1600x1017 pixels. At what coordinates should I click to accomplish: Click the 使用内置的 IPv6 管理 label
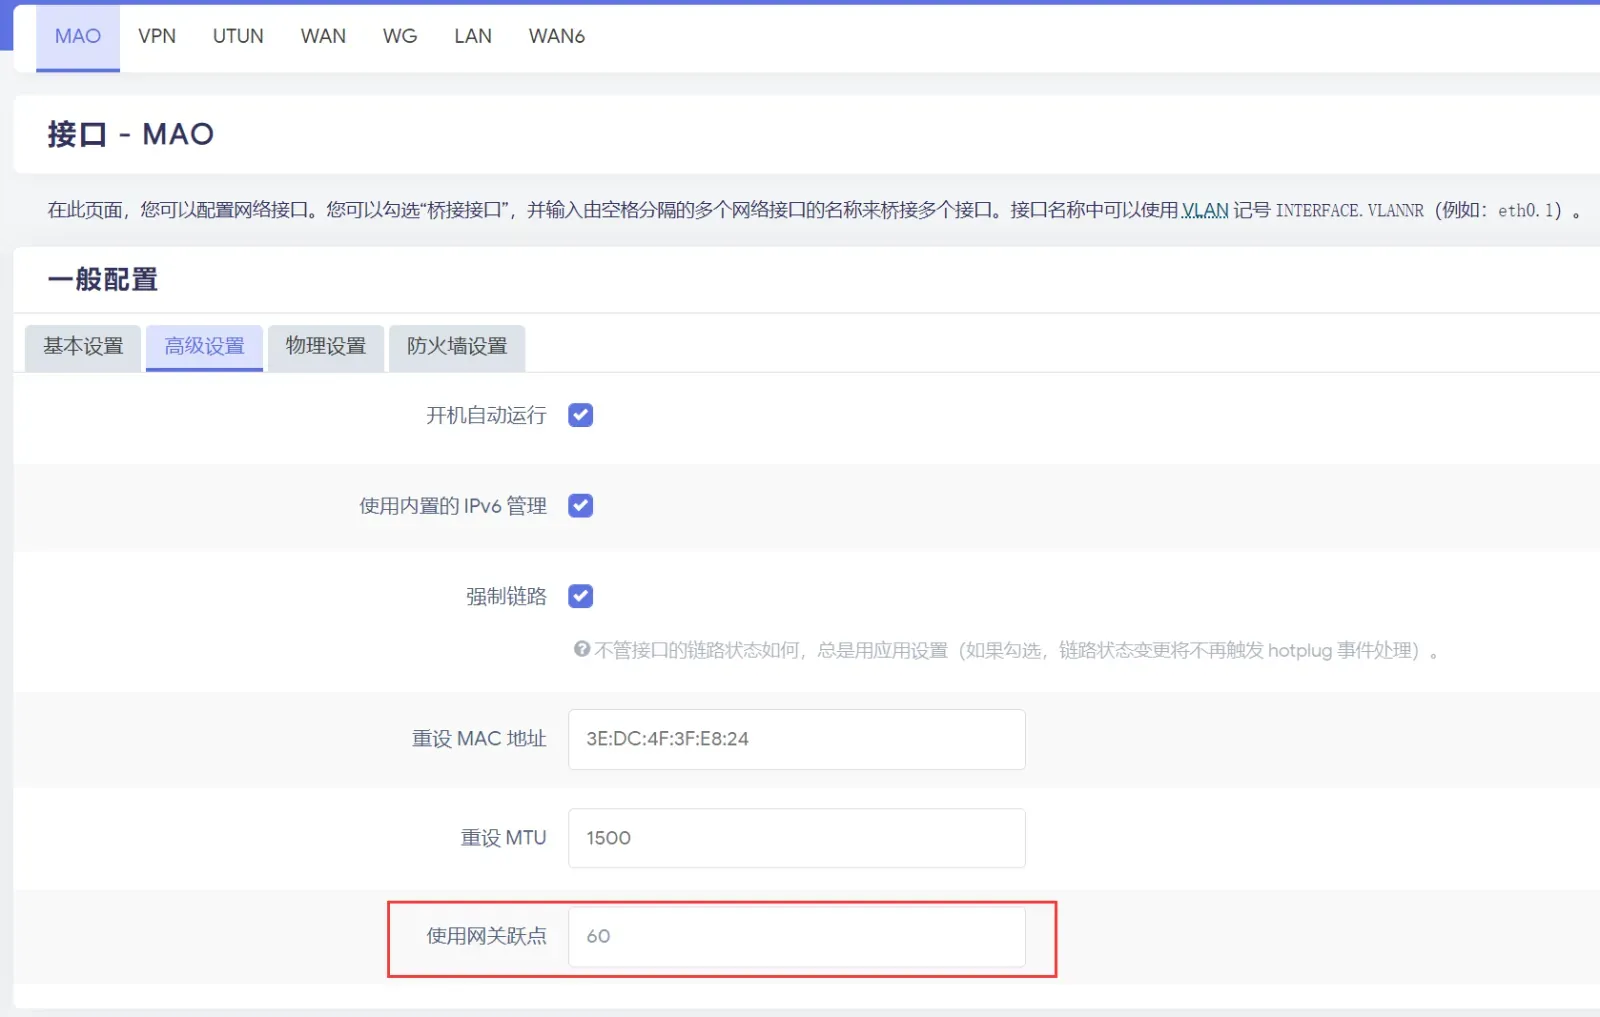pos(453,506)
